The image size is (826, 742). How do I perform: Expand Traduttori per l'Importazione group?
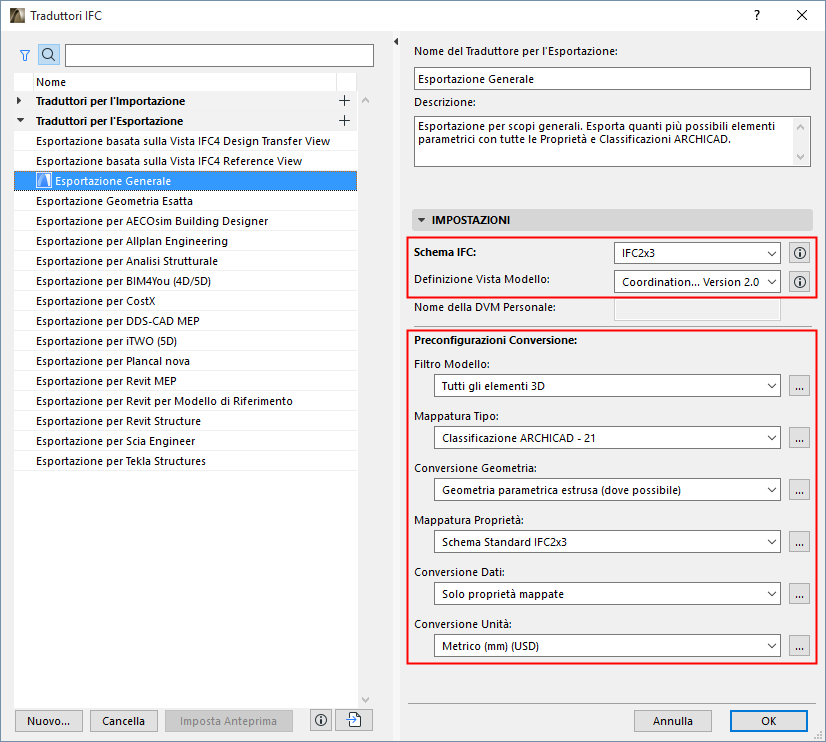pos(20,101)
